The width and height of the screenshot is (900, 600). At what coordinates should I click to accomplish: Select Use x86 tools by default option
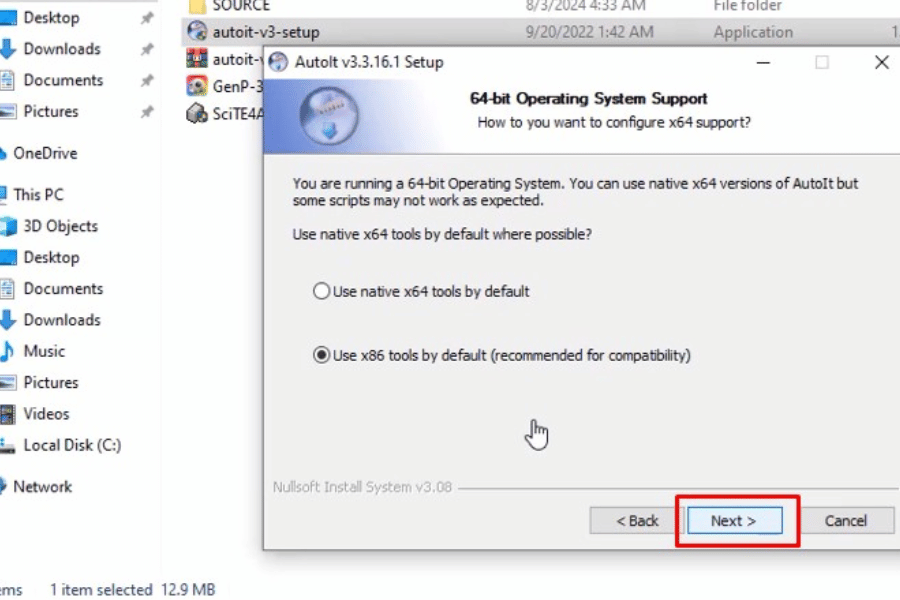[x=321, y=355]
